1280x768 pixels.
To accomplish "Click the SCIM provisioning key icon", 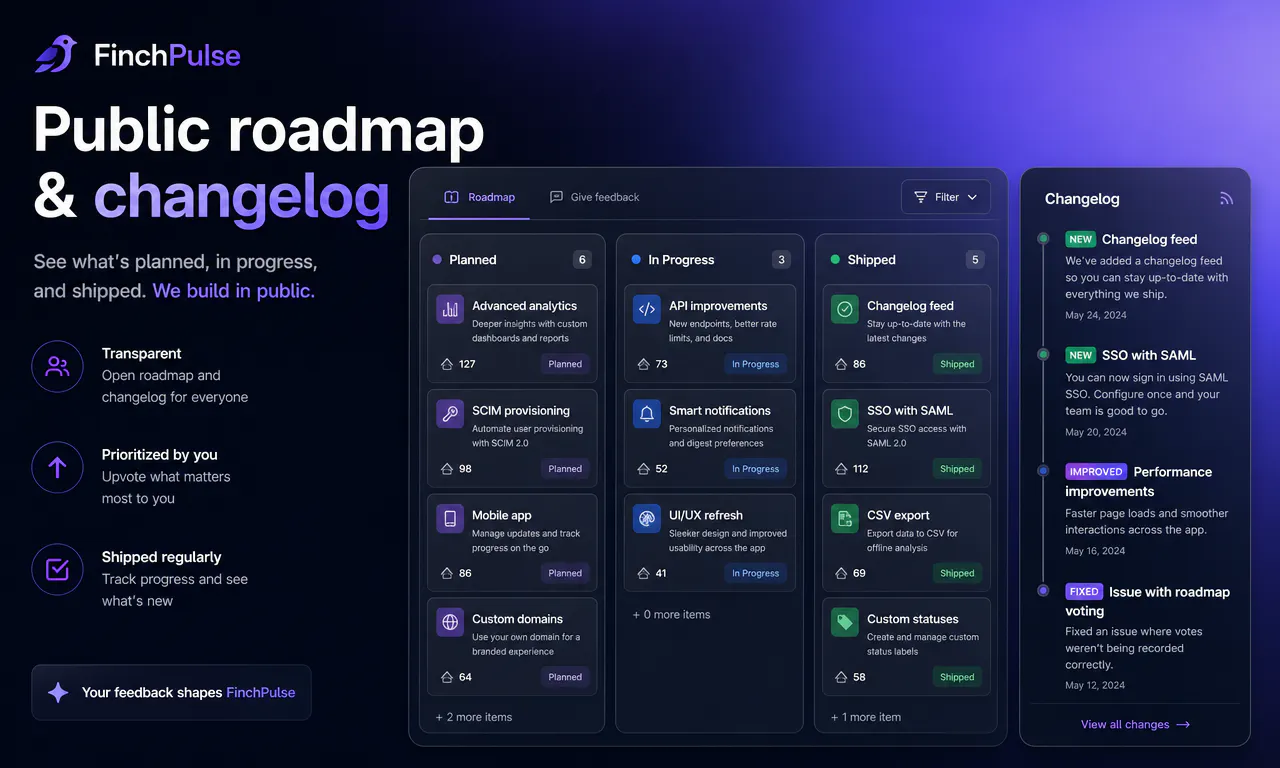I will pos(450,414).
